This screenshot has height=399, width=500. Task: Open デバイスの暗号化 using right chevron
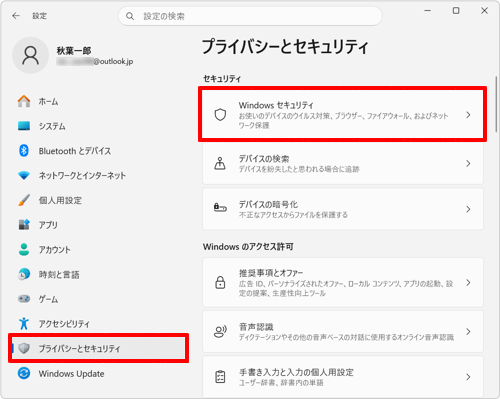click(468, 209)
